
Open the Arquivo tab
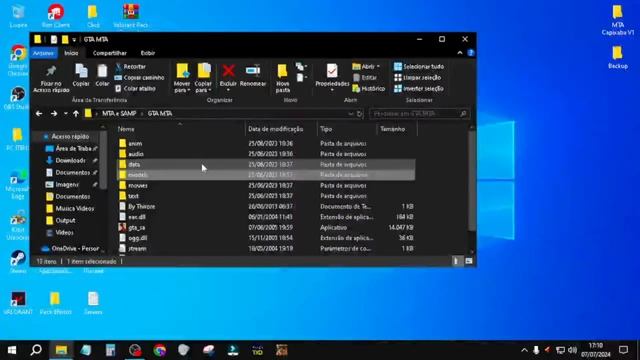point(43,53)
